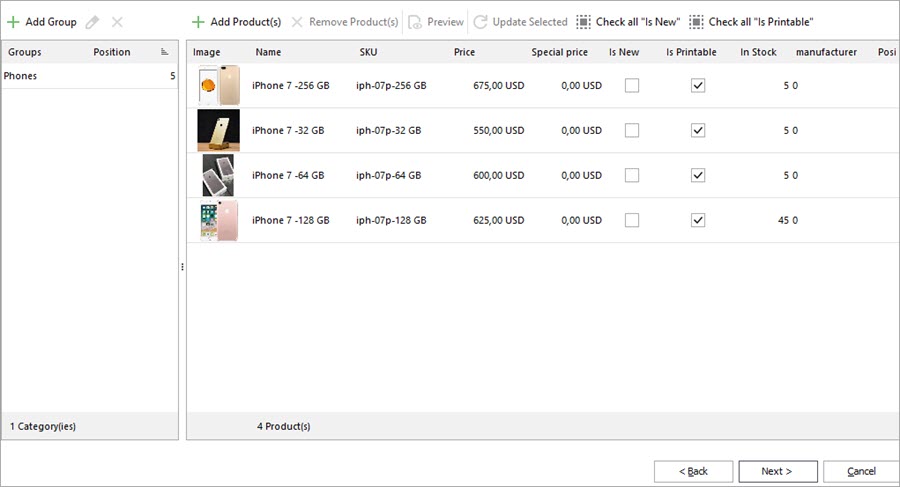The height and width of the screenshot is (487, 900).
Task: Click the panel splitter handle dots
Action: 183,267
